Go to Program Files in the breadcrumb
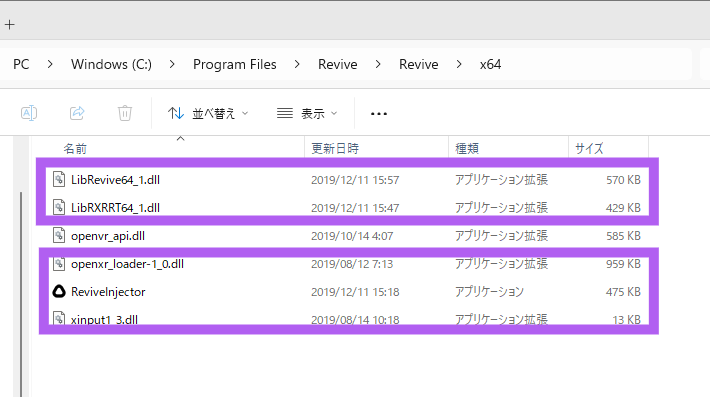 point(235,64)
